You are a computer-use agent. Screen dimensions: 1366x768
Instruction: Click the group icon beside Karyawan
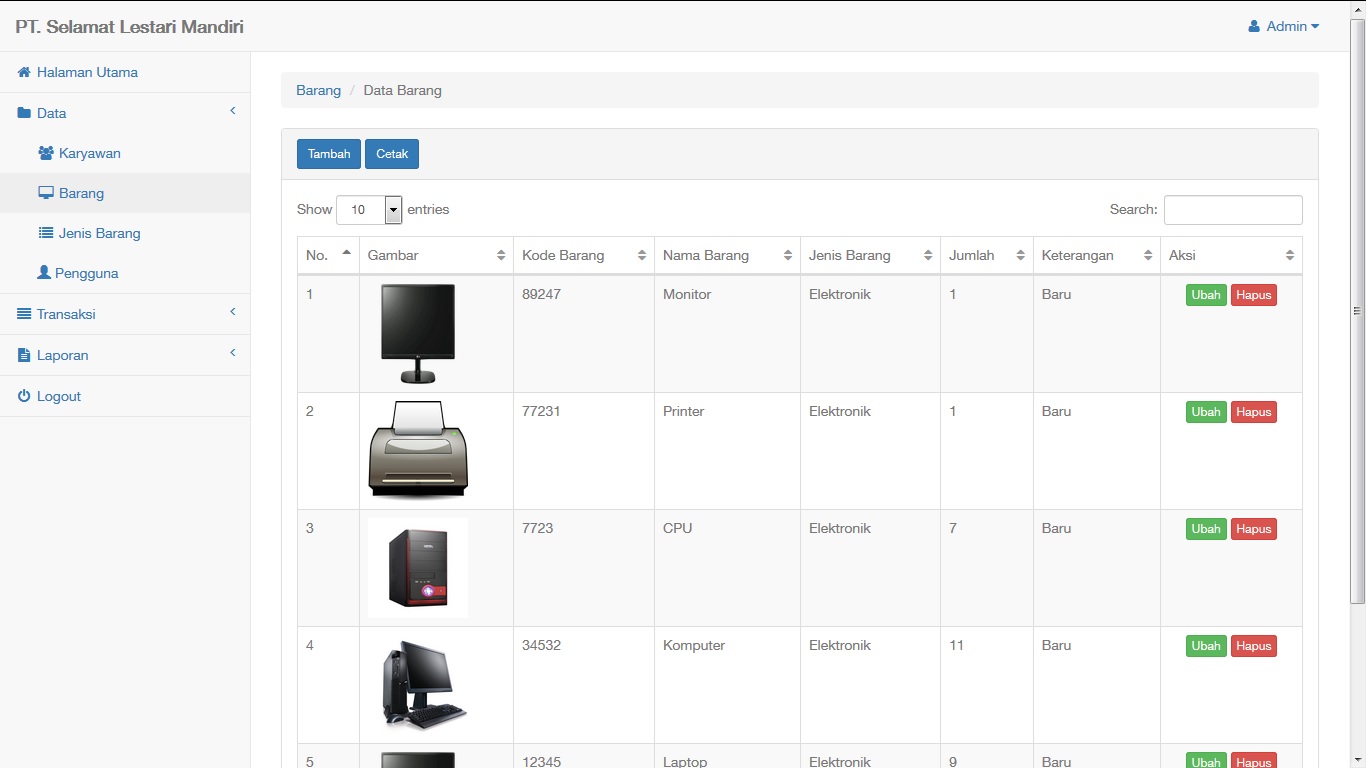[x=48, y=153]
